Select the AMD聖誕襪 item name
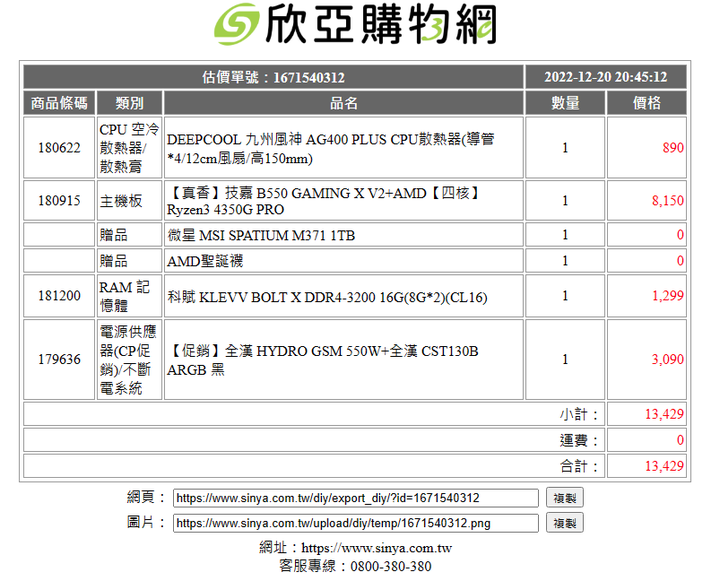 point(205,261)
